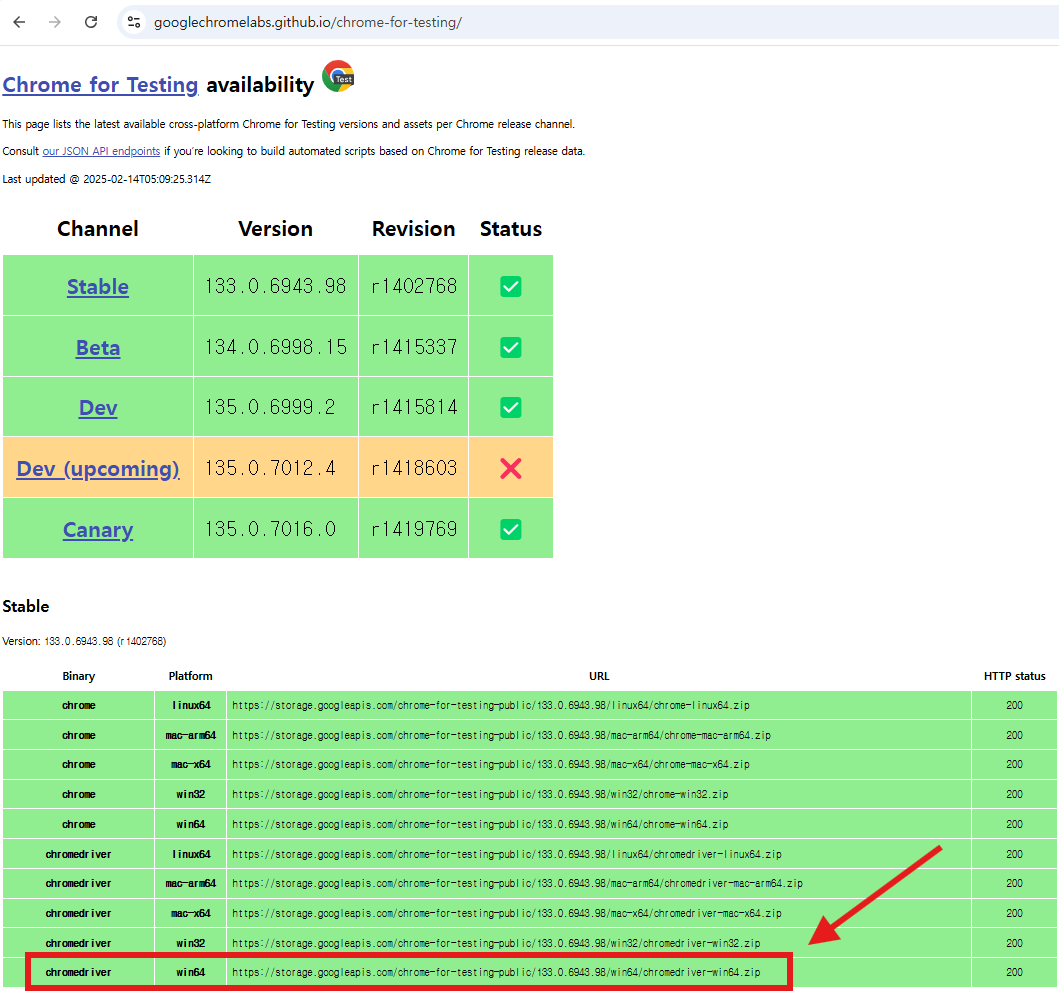Click the URL column header
Screen dimensions: 1059x992
[599, 676]
